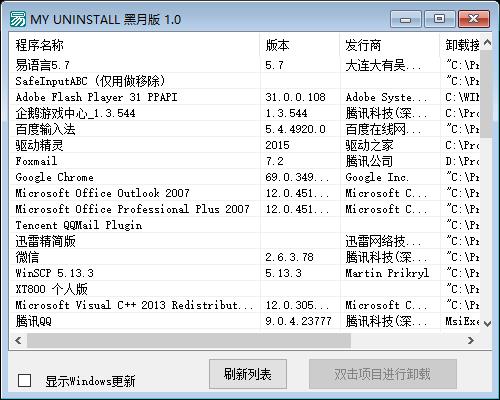
Task: Click the vertical scrollbar down arrow
Action: tap(487, 323)
